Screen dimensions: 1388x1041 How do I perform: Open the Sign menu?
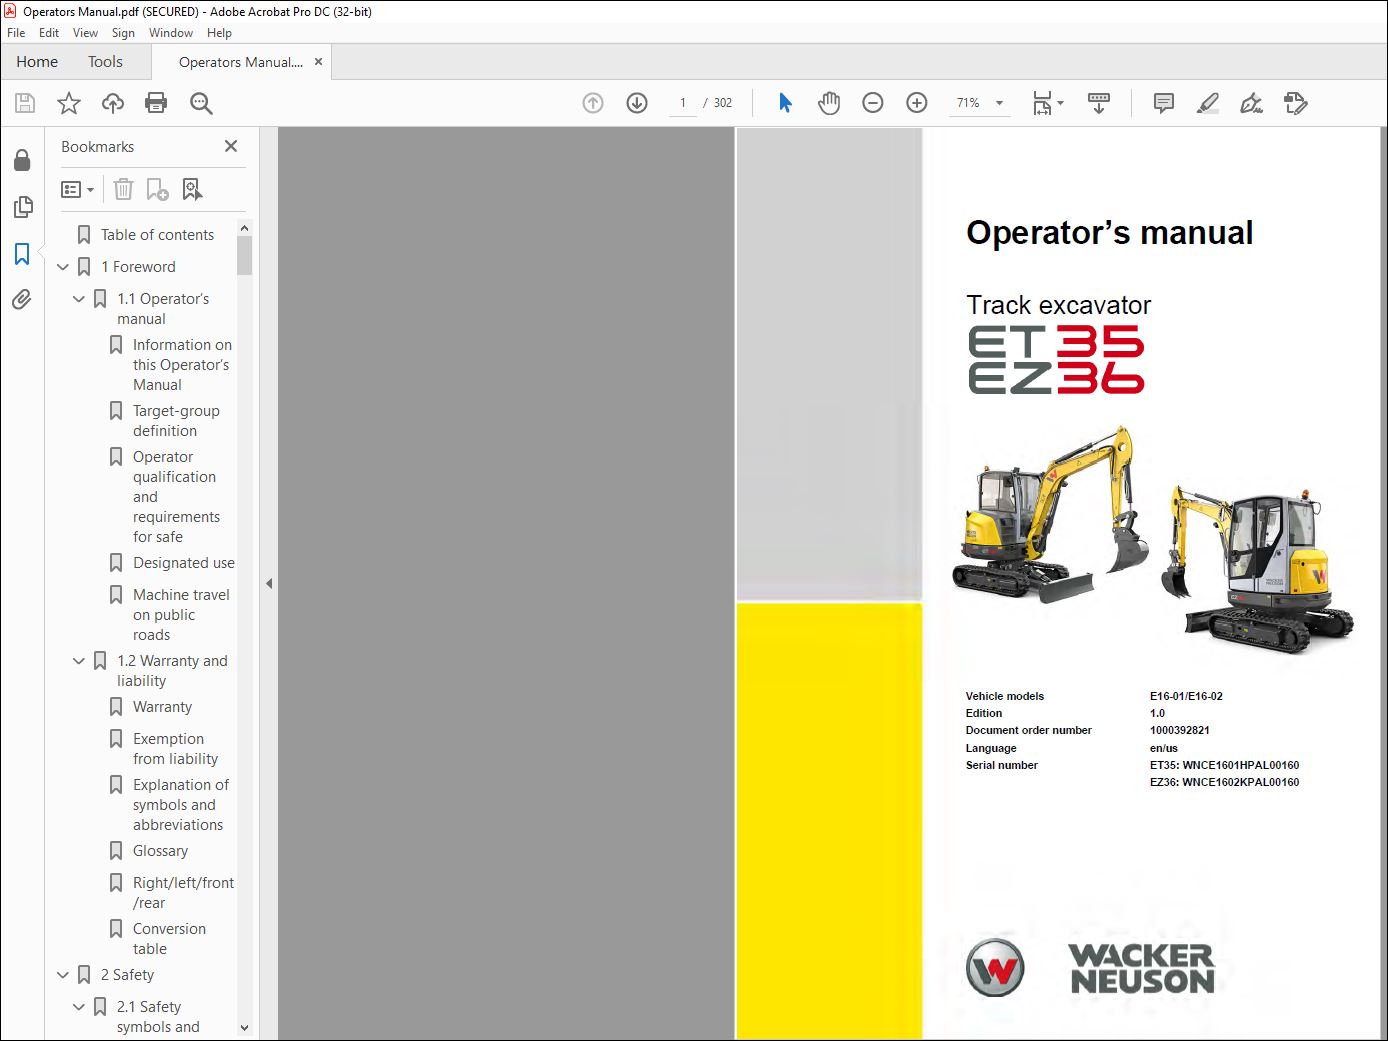click(123, 33)
